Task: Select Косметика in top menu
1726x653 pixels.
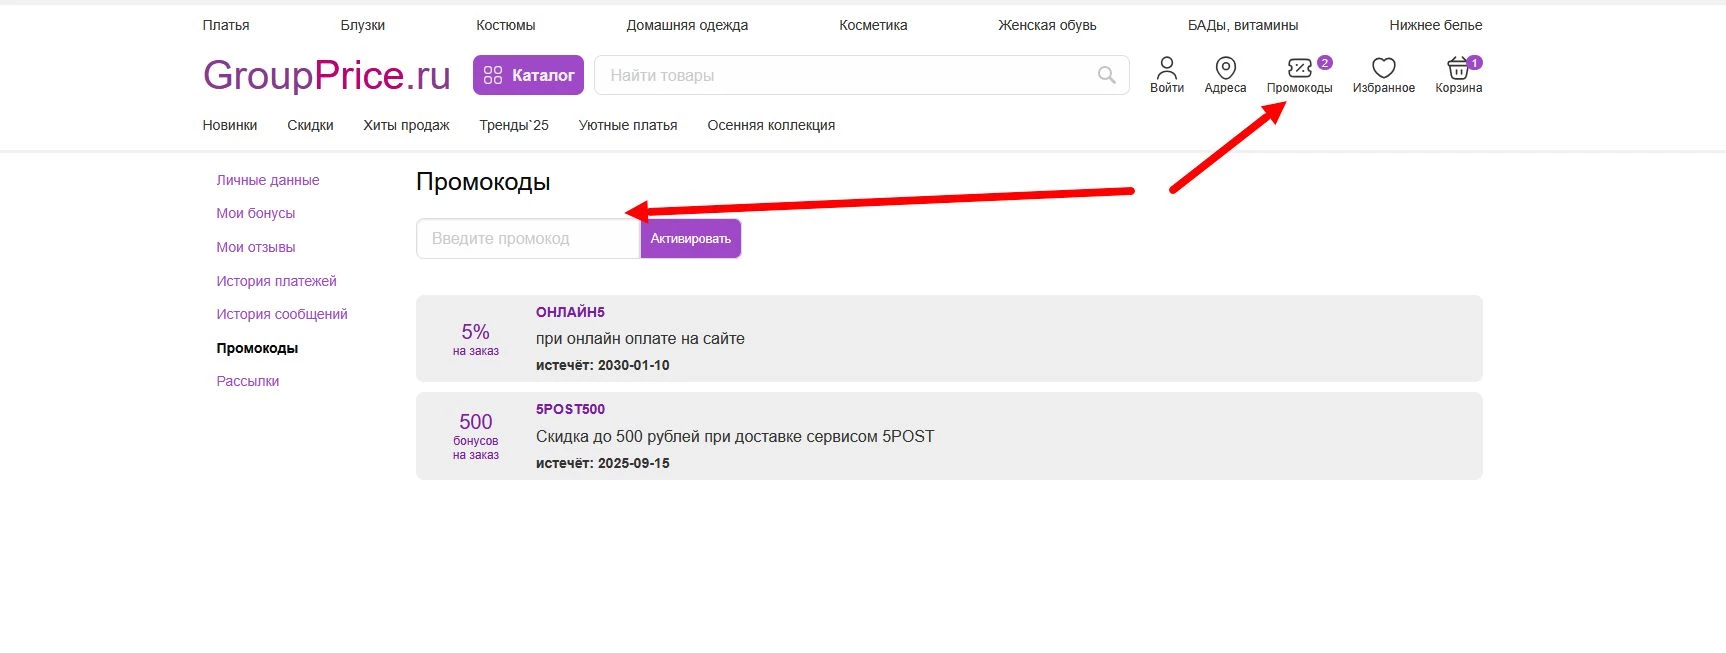Action: click(873, 25)
